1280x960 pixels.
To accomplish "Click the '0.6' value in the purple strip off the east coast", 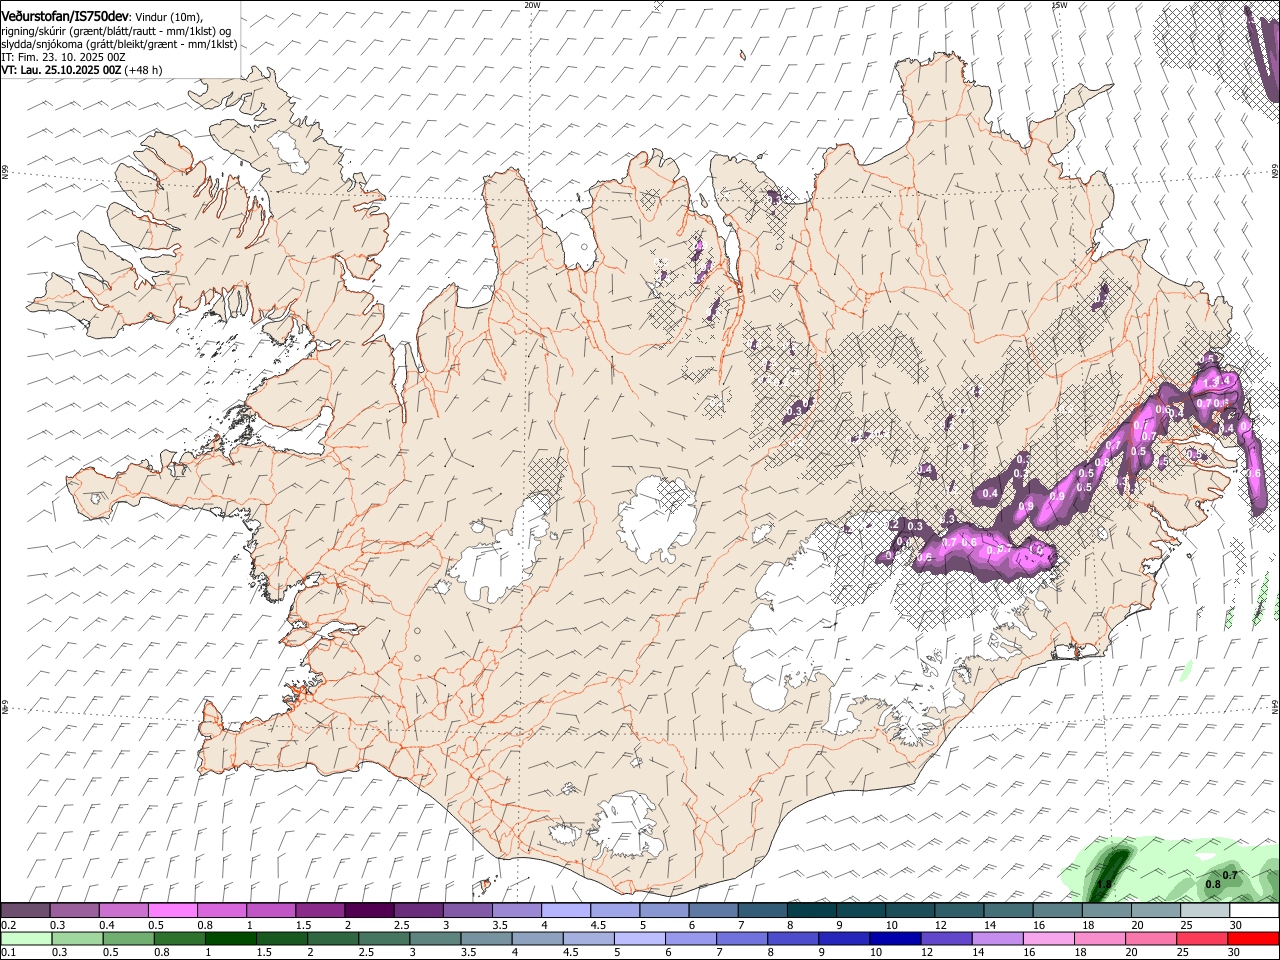I will tap(1253, 473).
